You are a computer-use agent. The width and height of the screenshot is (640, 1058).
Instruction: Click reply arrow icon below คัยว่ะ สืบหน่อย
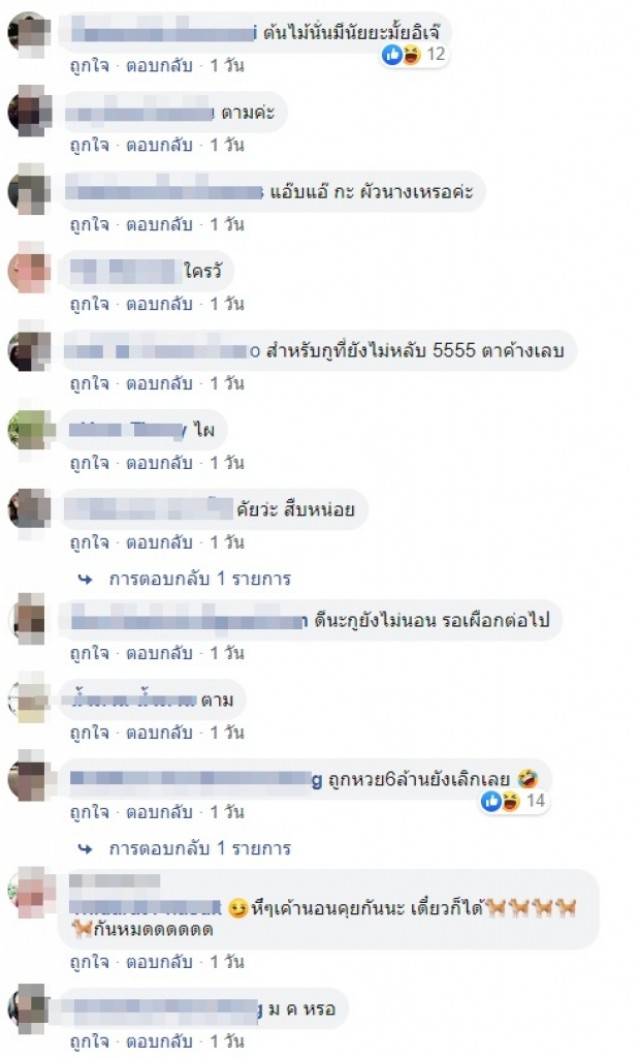tap(86, 579)
